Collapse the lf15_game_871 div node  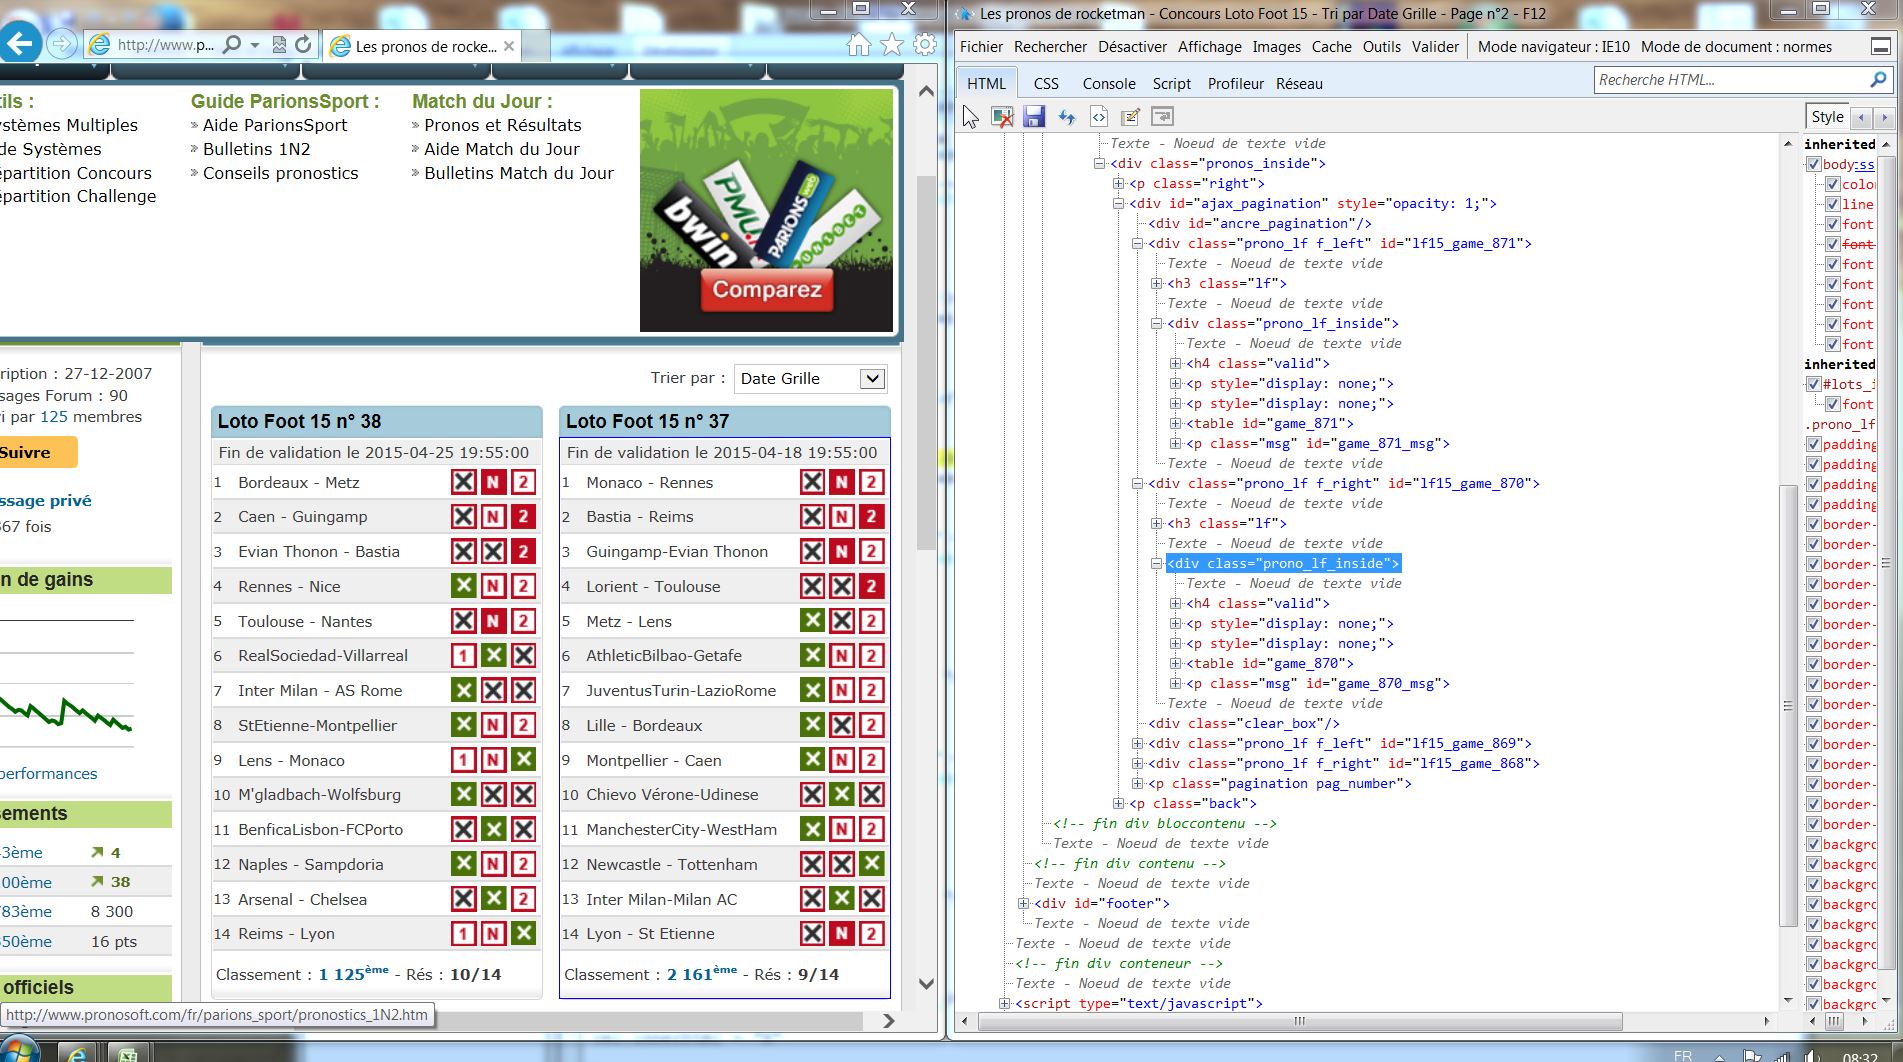(1137, 244)
